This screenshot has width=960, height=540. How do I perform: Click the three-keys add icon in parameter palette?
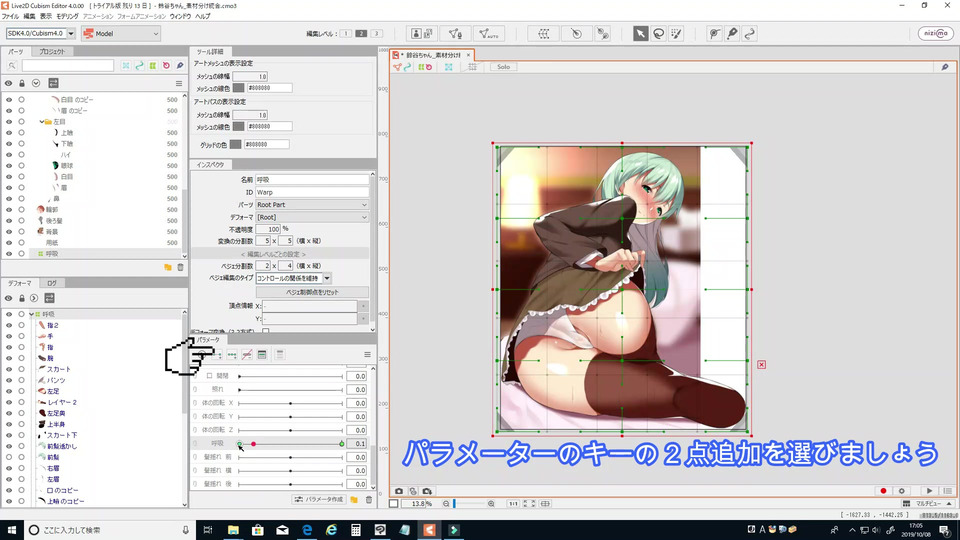(232, 354)
